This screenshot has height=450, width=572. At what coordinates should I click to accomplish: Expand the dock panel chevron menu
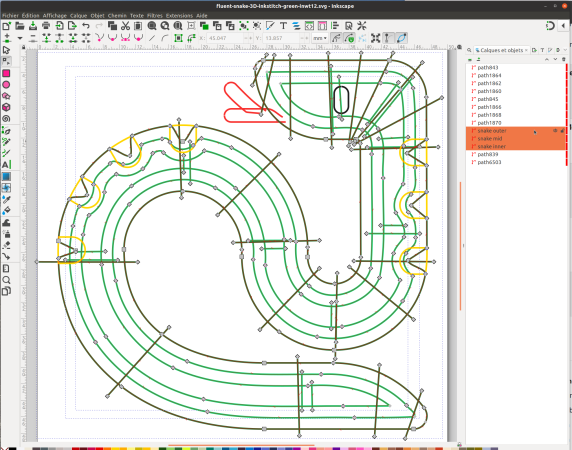(565, 50)
